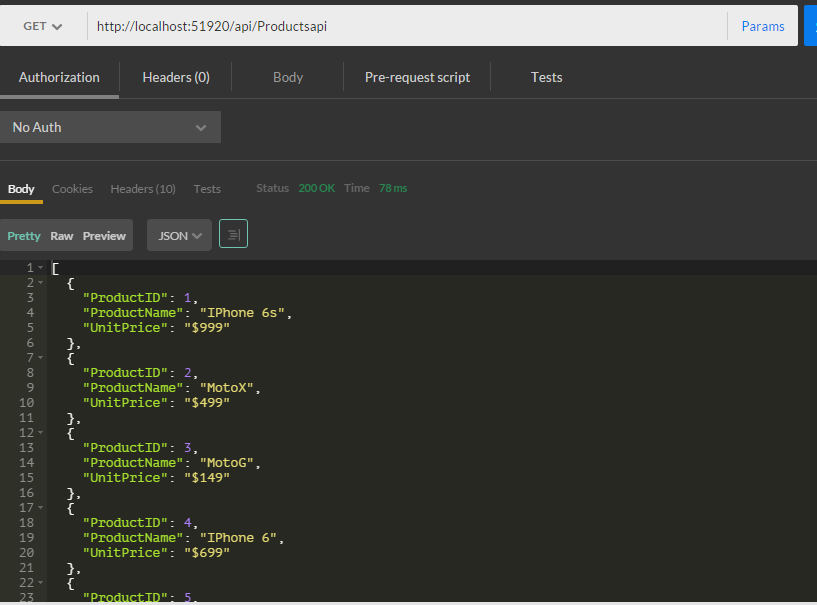Switch to Raw response view
The image size is (817, 605).
[62, 236]
